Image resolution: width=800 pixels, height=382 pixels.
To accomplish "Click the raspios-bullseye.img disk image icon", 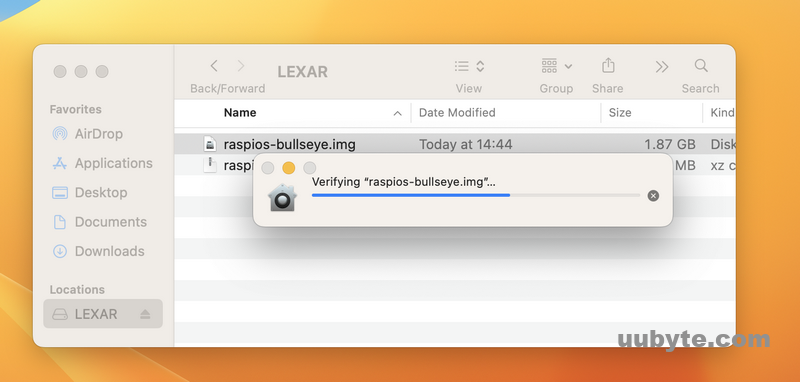I will pos(210,144).
